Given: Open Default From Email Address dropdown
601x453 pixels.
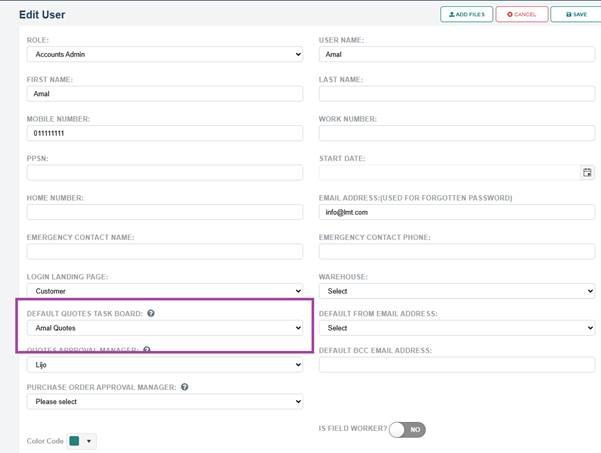Looking at the screenshot, I should coord(456,328).
